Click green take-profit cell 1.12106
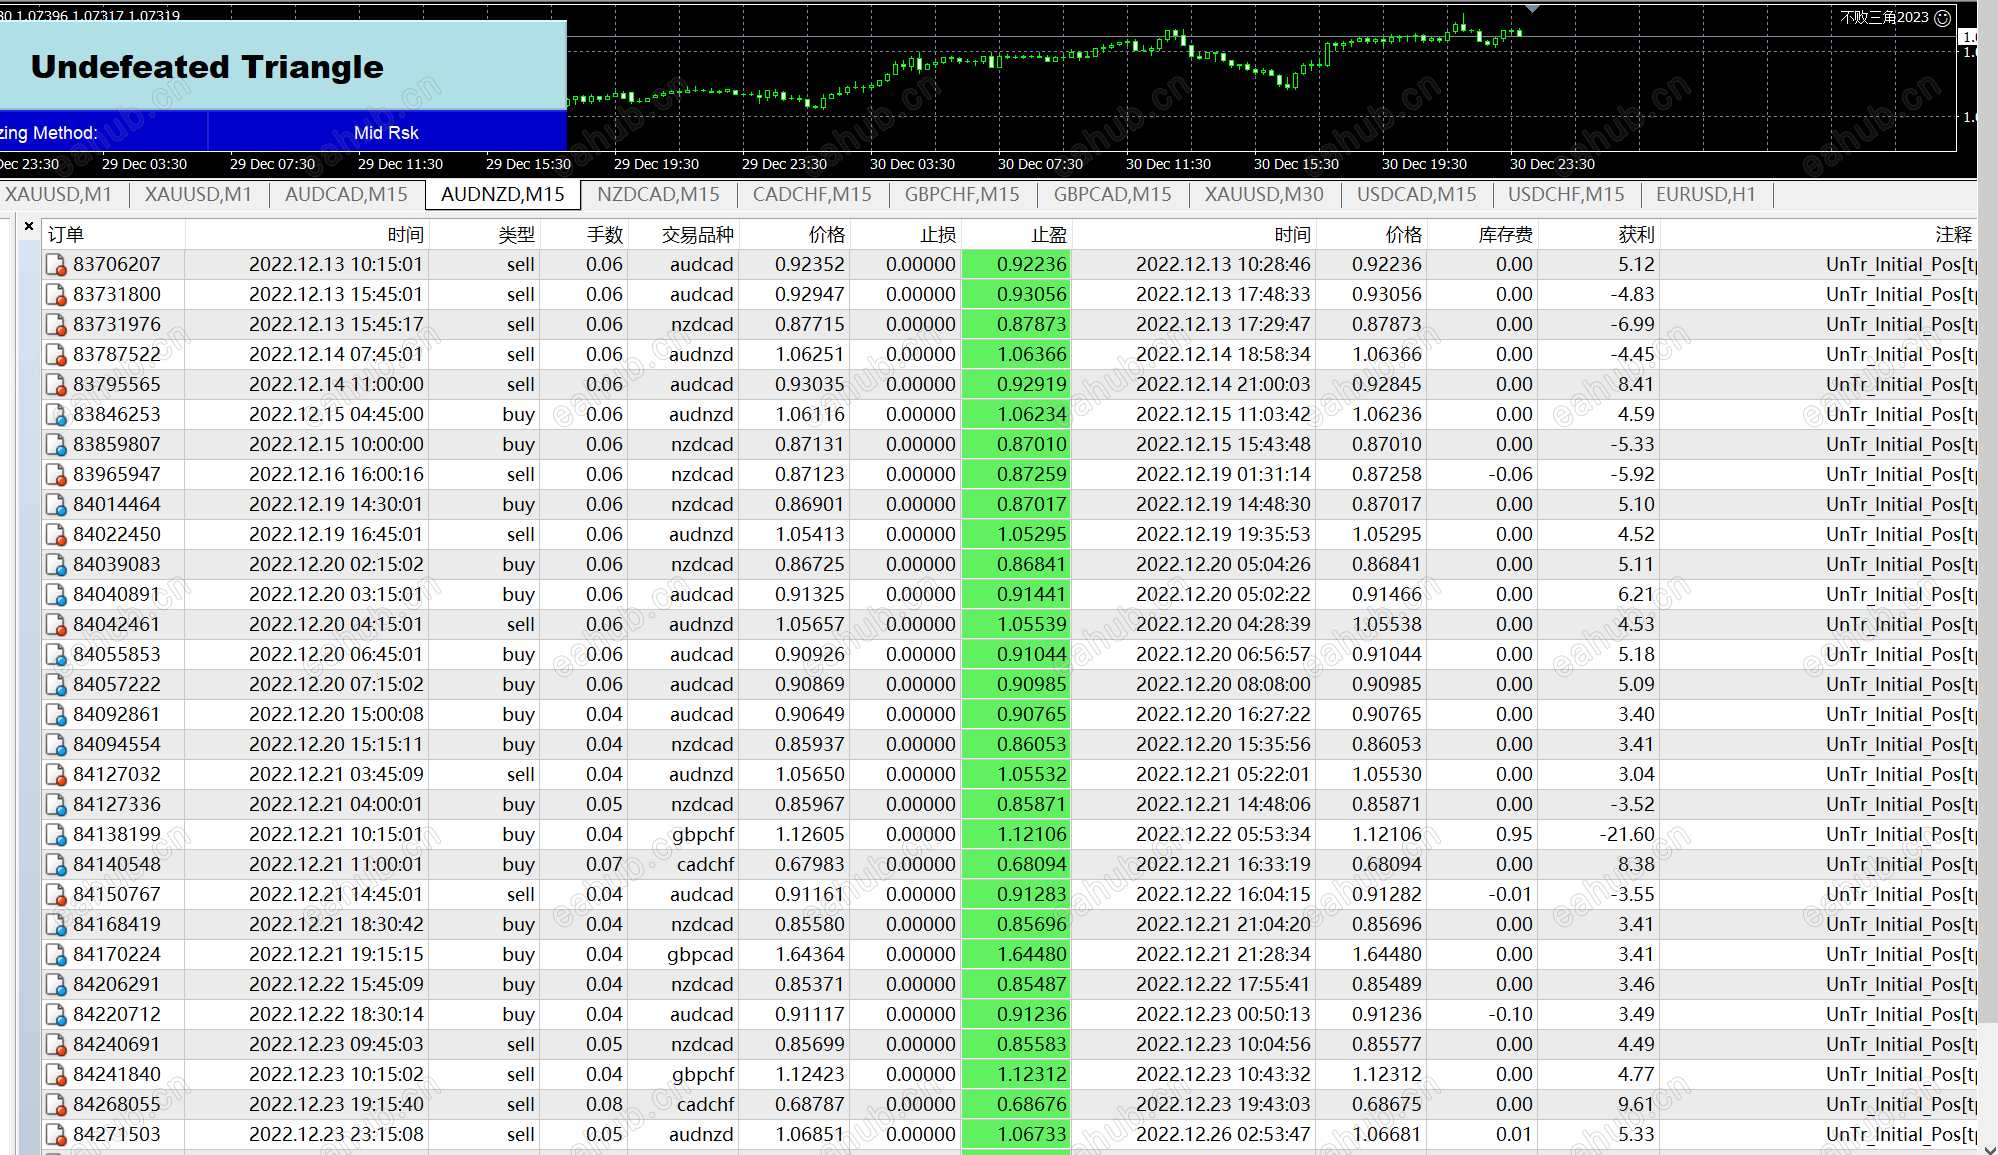Image resolution: width=1998 pixels, height=1155 pixels. pos(1016,835)
